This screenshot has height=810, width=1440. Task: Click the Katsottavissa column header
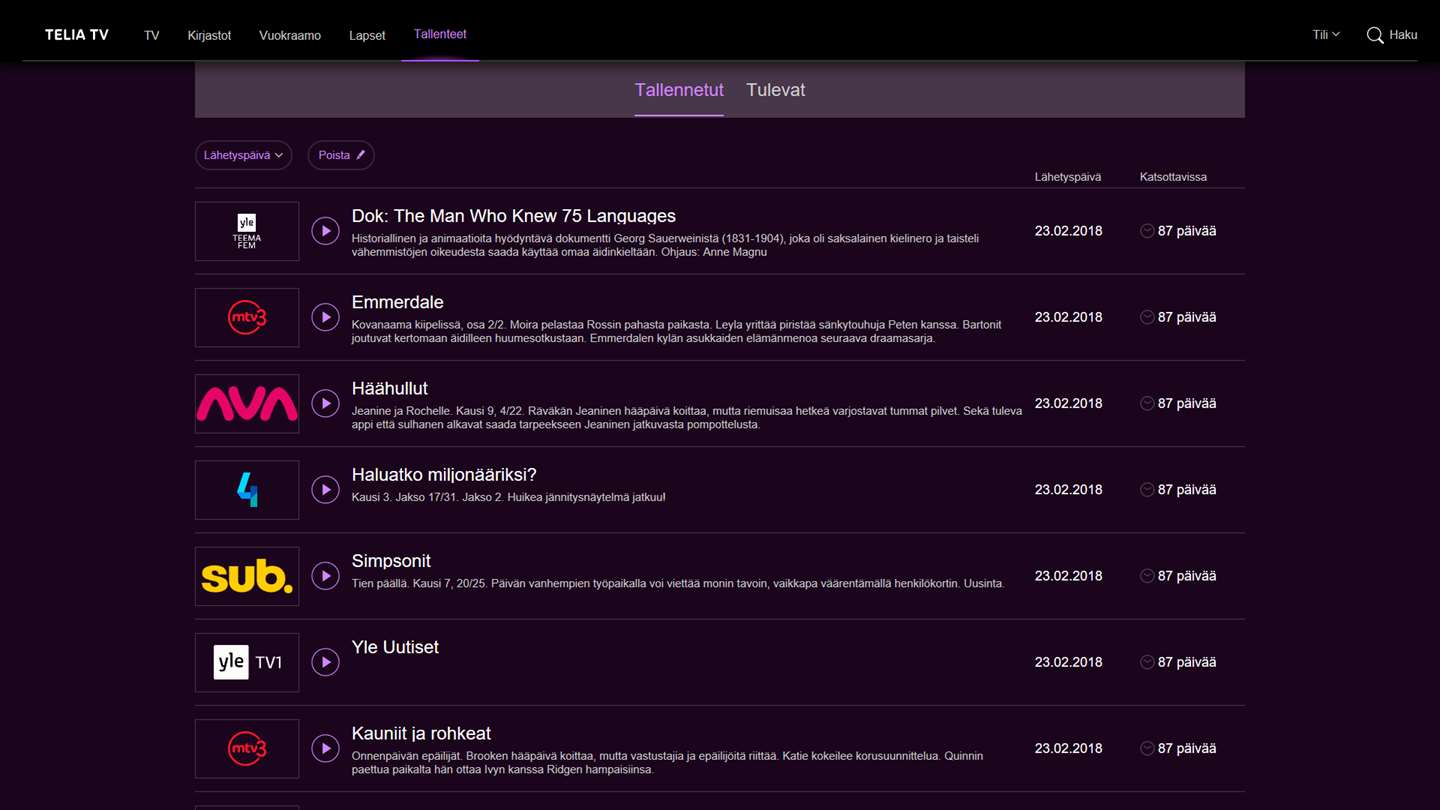[1173, 177]
